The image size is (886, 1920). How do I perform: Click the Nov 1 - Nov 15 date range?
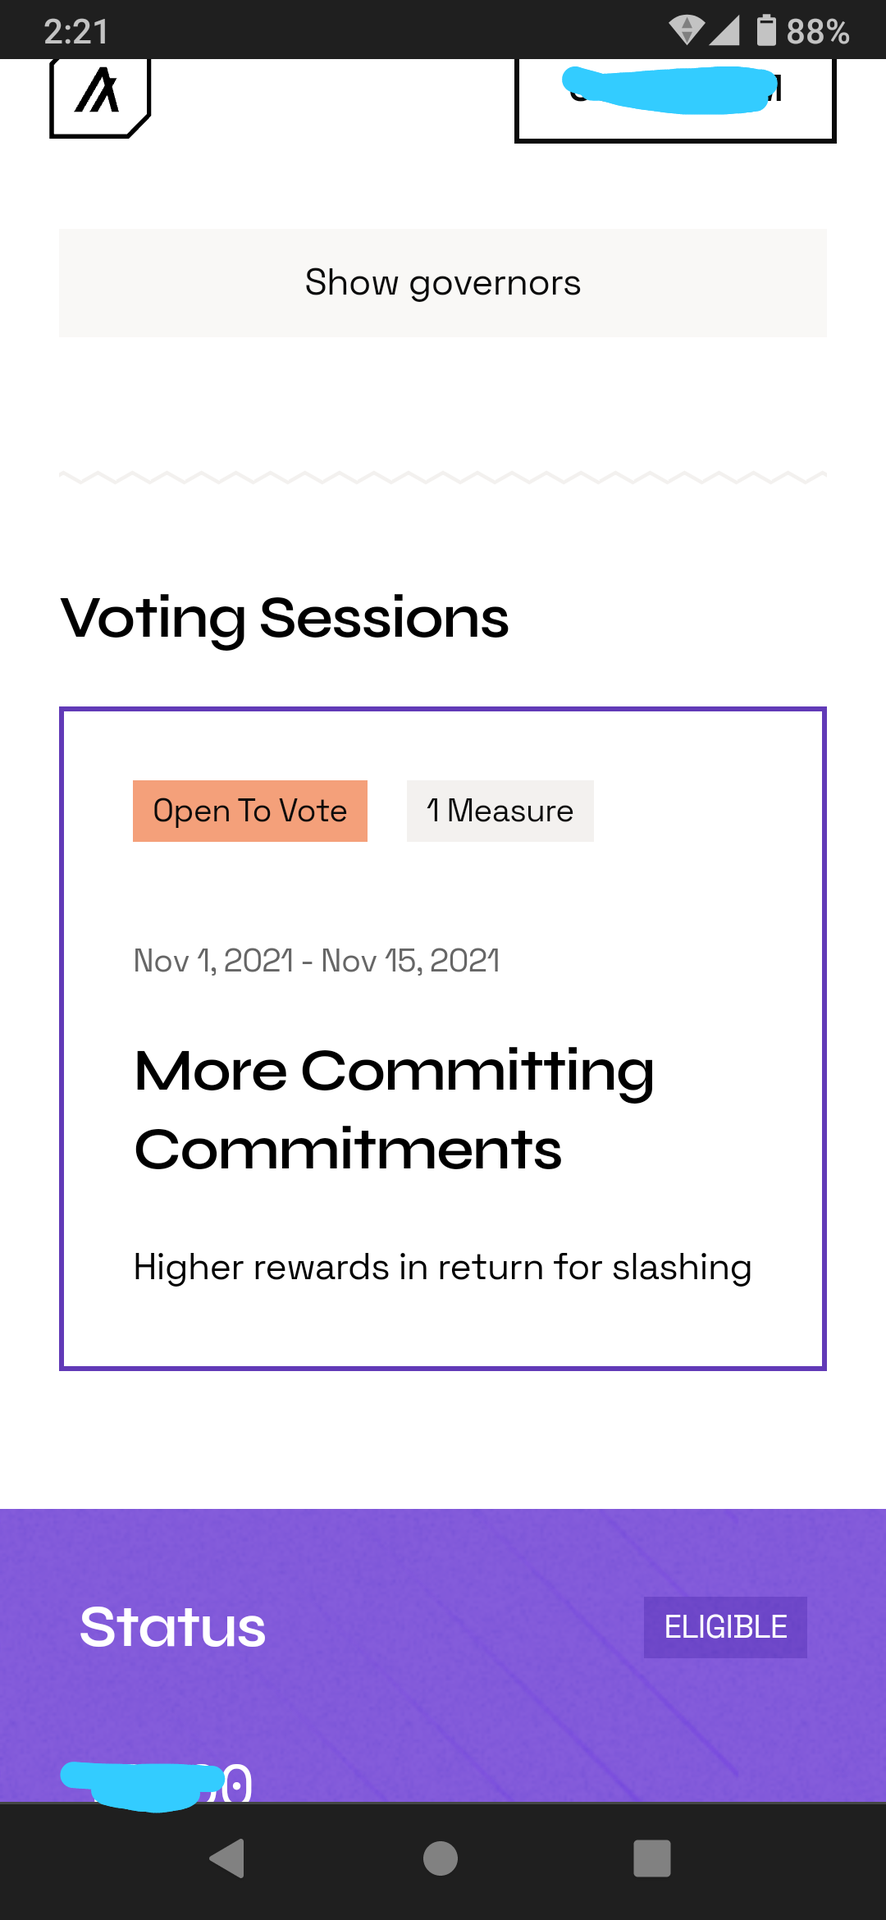click(x=317, y=961)
